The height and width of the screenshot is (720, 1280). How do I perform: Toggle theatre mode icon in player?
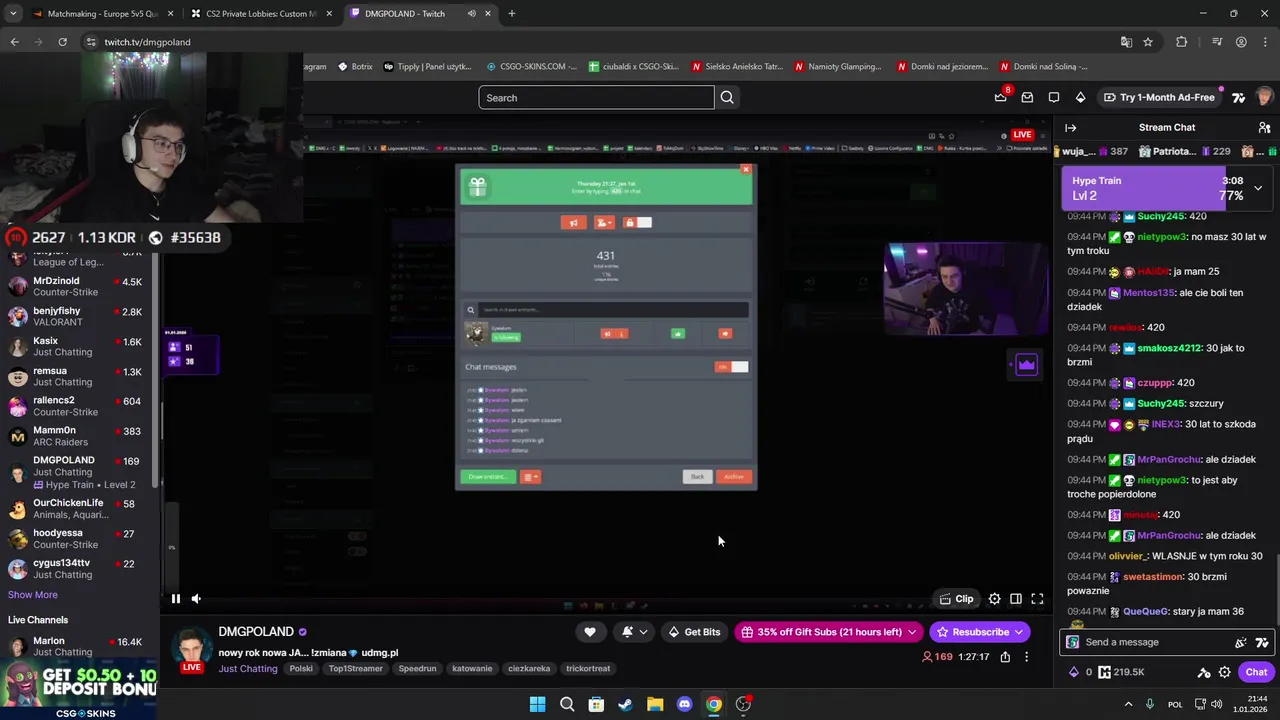click(x=1016, y=599)
